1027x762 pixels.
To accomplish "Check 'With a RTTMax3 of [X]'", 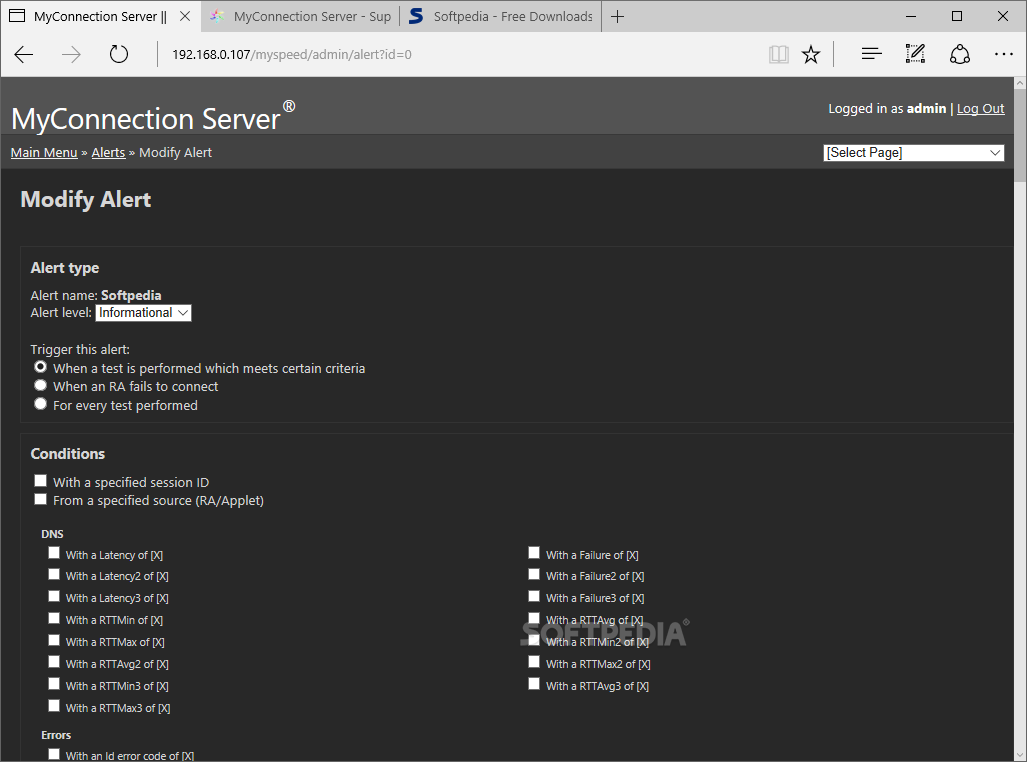I will [54, 706].
